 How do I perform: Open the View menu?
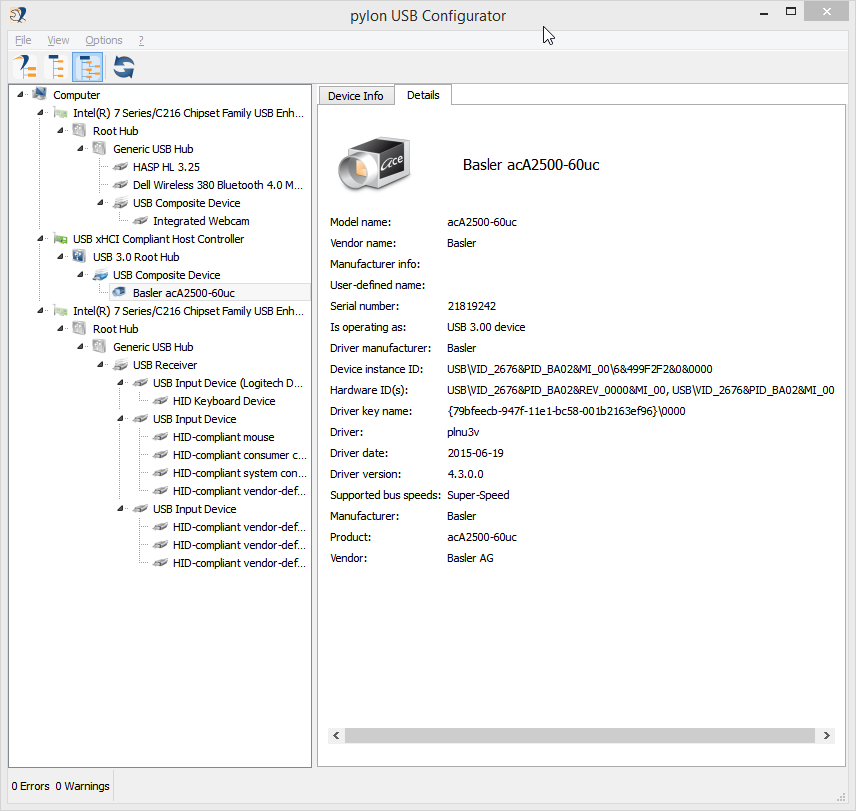pos(59,40)
